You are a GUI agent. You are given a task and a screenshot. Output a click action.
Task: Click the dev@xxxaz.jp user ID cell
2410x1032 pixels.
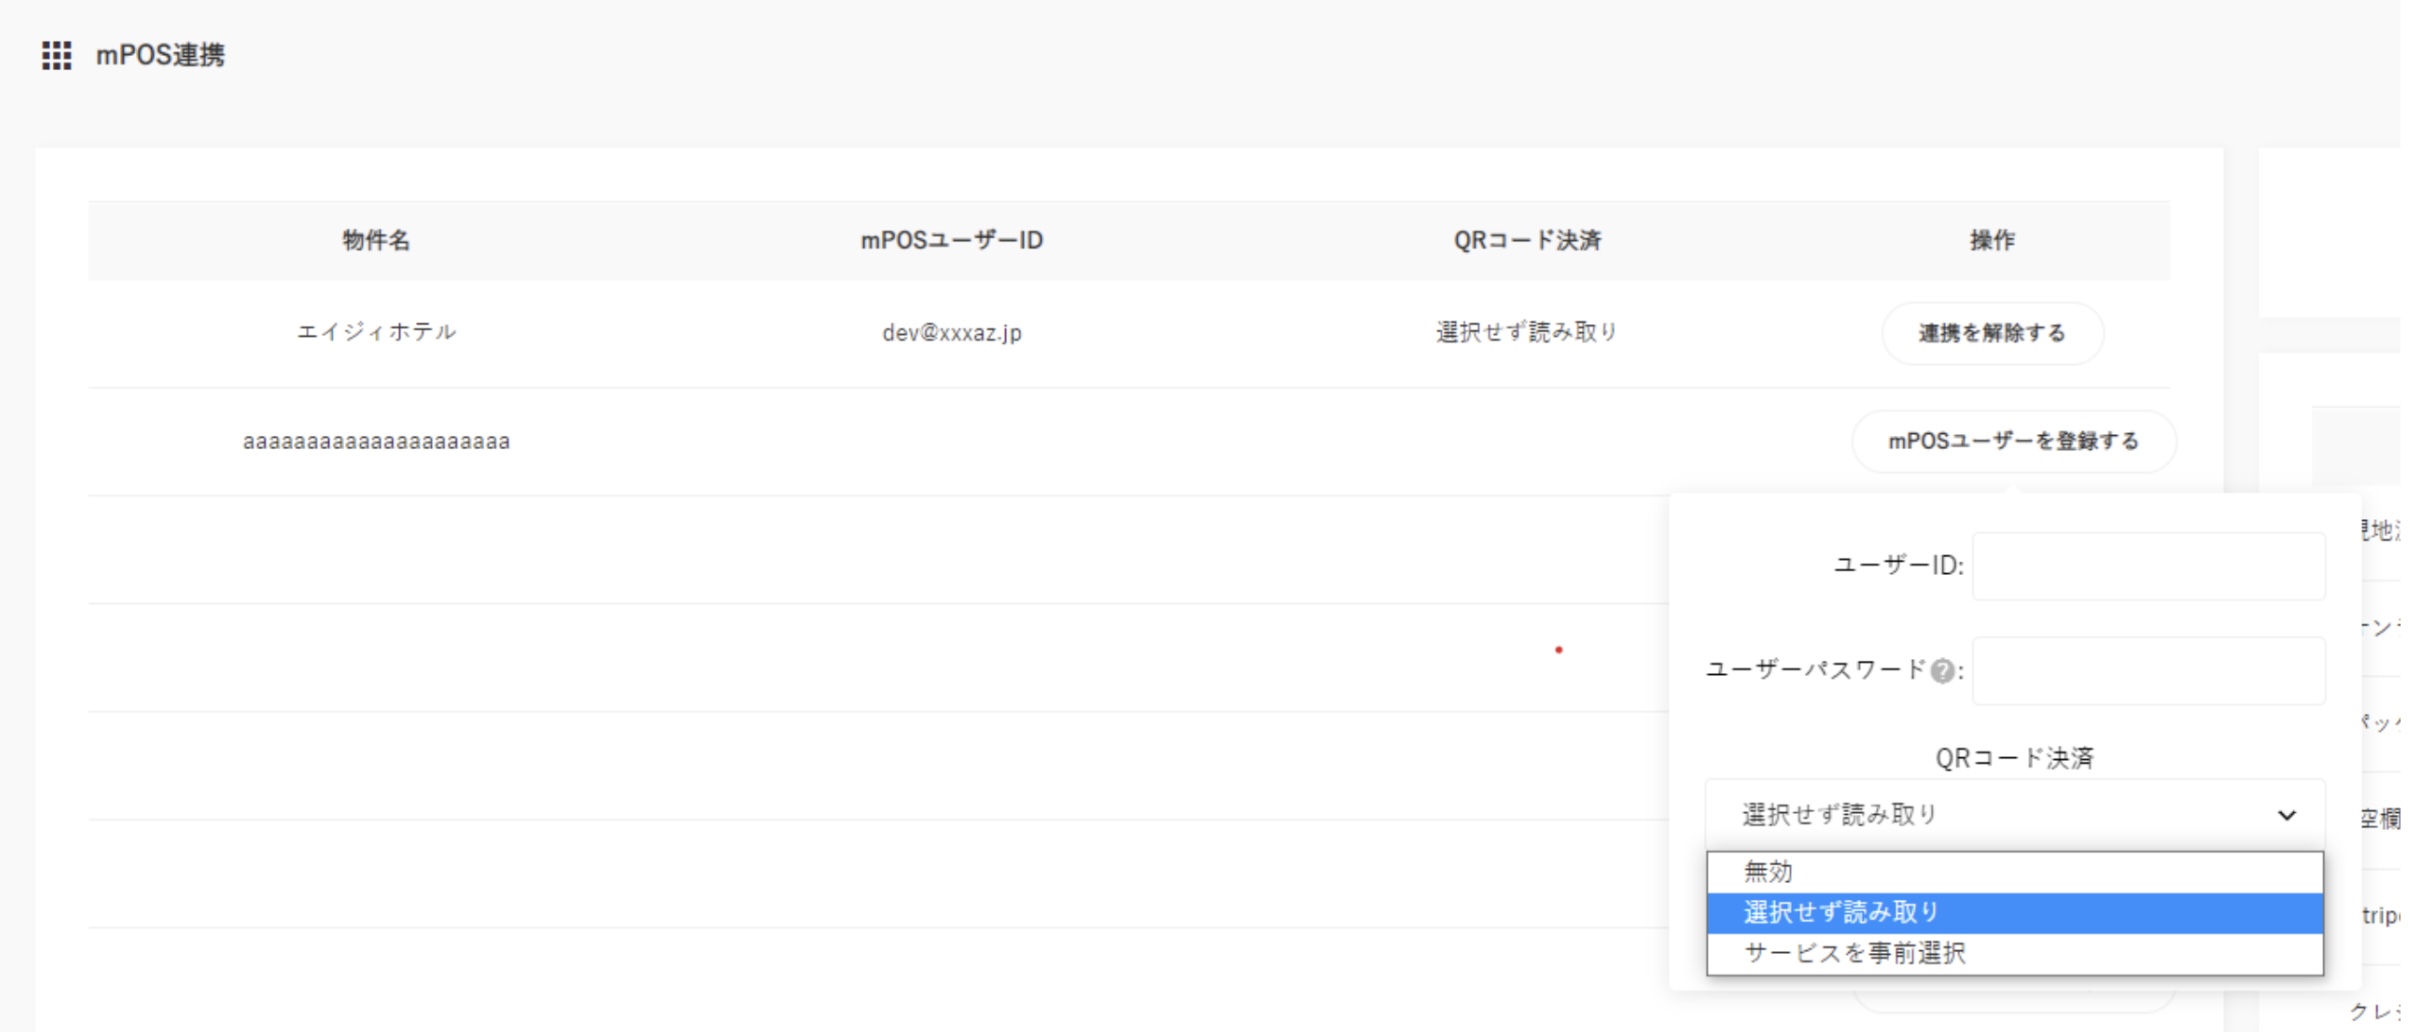coord(951,333)
